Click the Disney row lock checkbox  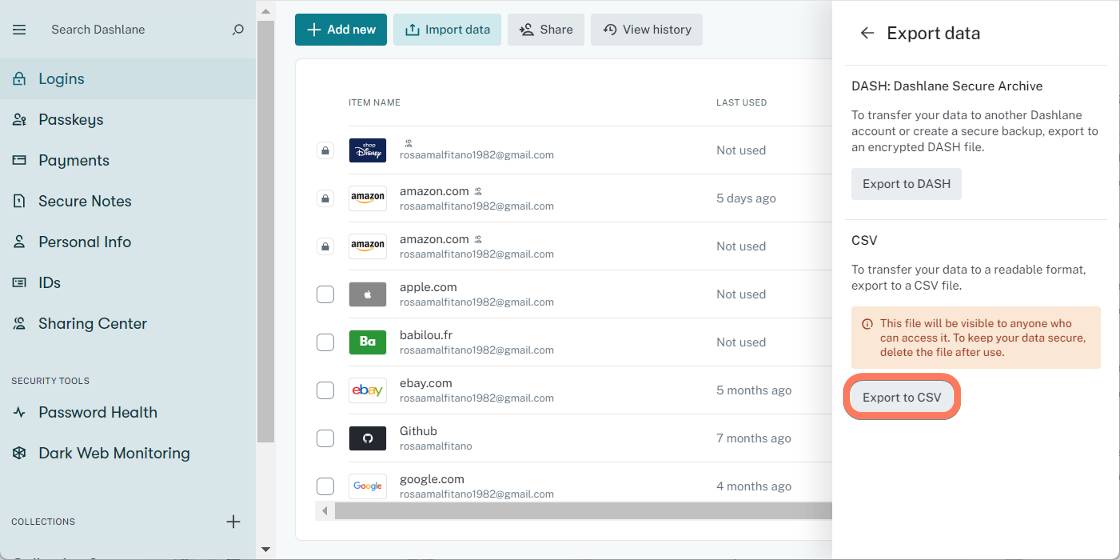[325, 150]
